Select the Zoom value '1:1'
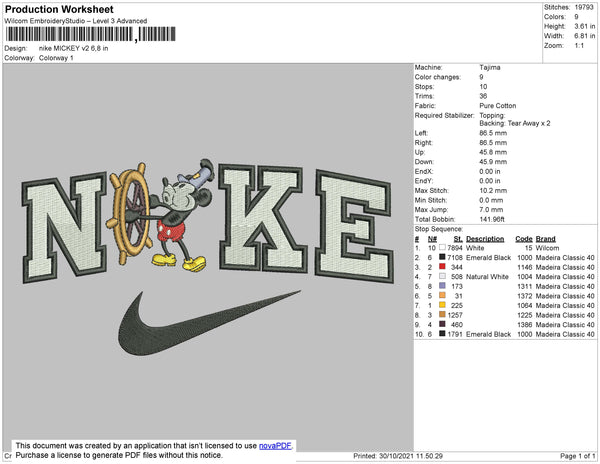The image size is (600, 464). pos(579,46)
